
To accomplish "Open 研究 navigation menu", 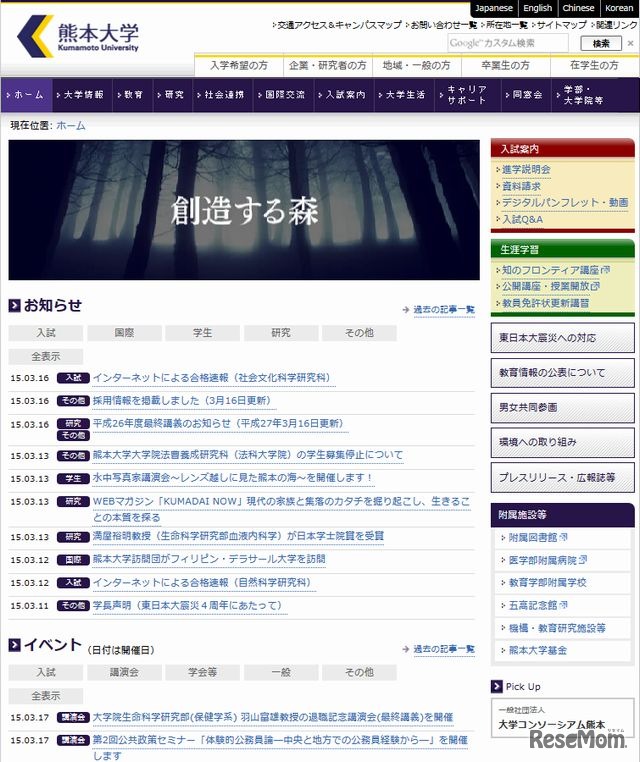I will pyautogui.click(x=173, y=95).
